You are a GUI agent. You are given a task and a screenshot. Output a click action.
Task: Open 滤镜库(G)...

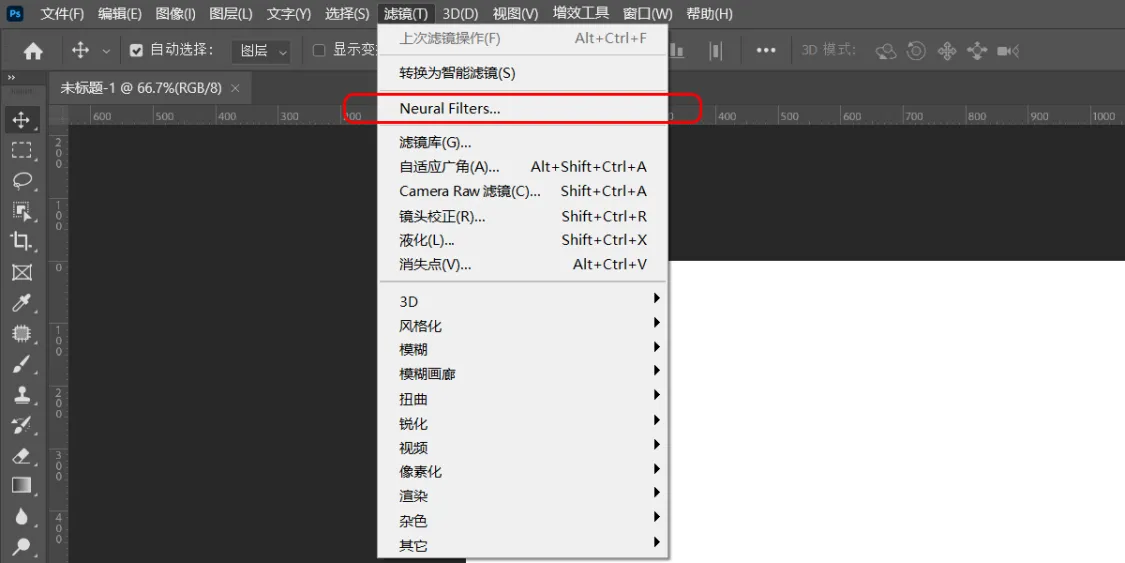point(523,142)
